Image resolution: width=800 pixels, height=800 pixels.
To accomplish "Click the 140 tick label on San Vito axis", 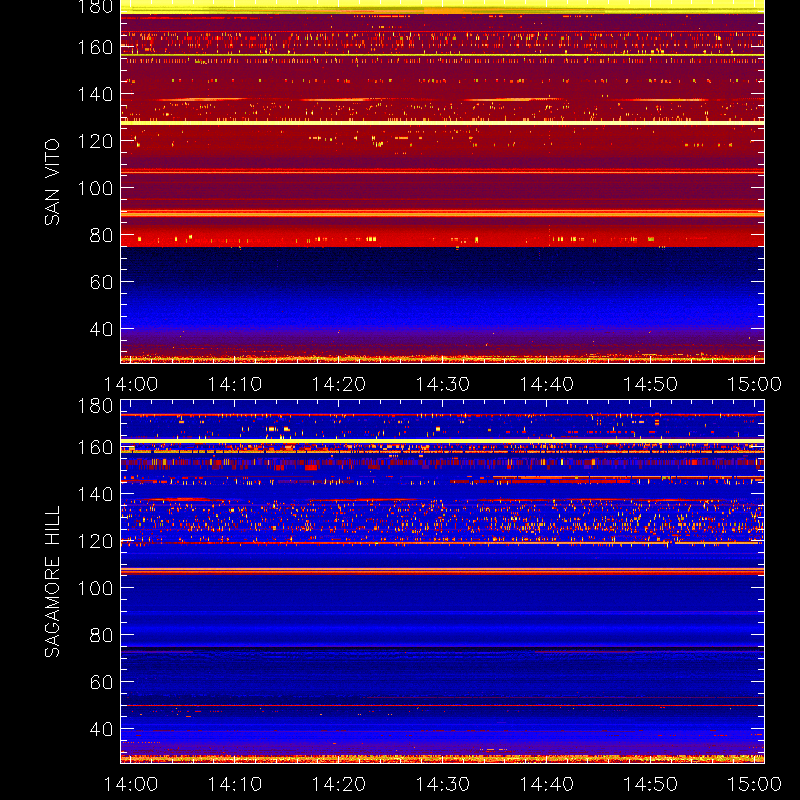I will (95, 94).
